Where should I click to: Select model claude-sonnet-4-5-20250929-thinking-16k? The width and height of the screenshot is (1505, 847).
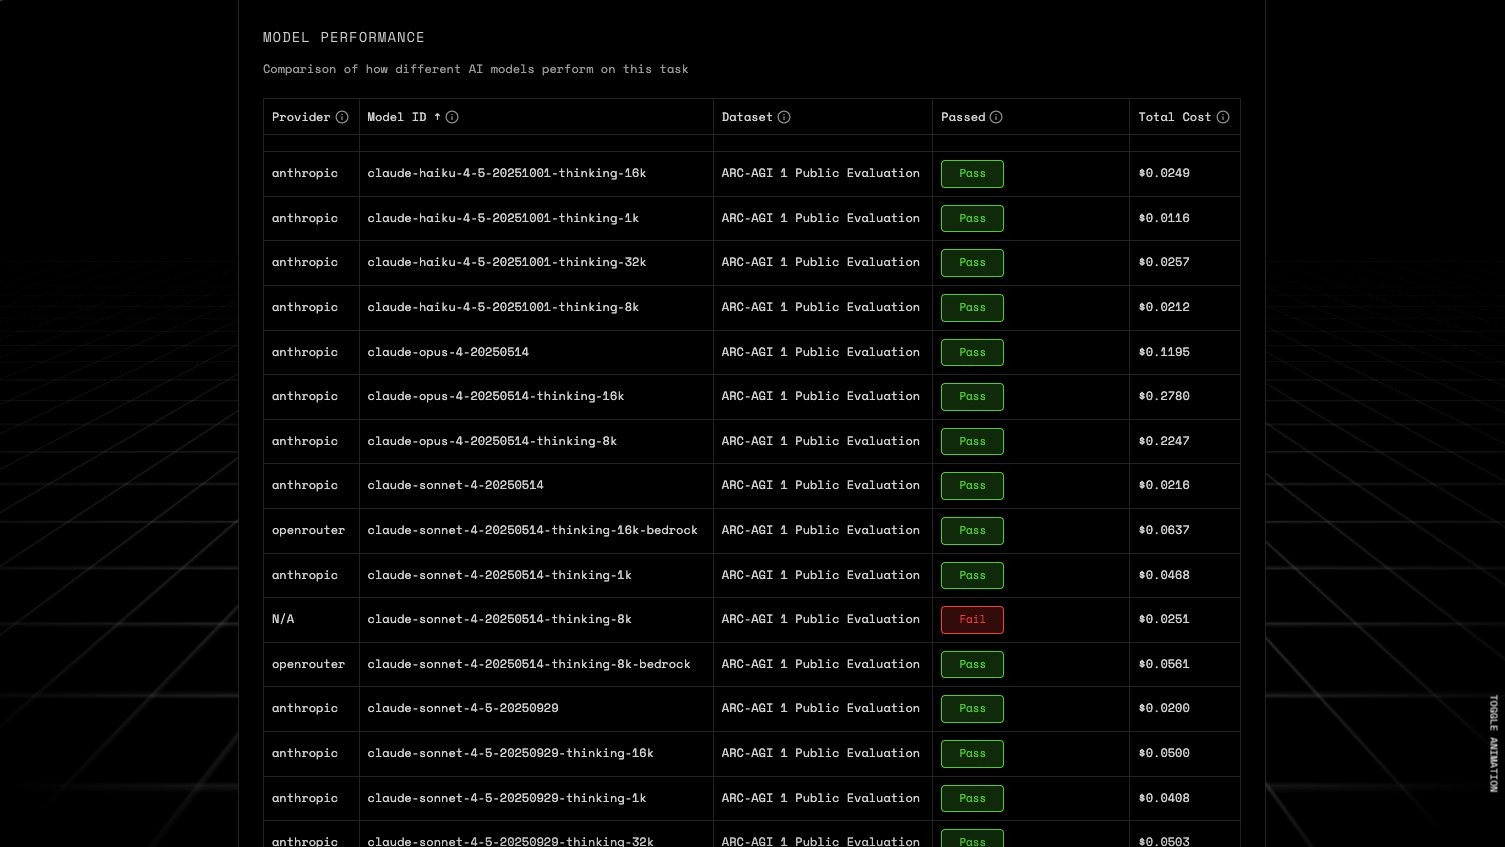point(510,753)
